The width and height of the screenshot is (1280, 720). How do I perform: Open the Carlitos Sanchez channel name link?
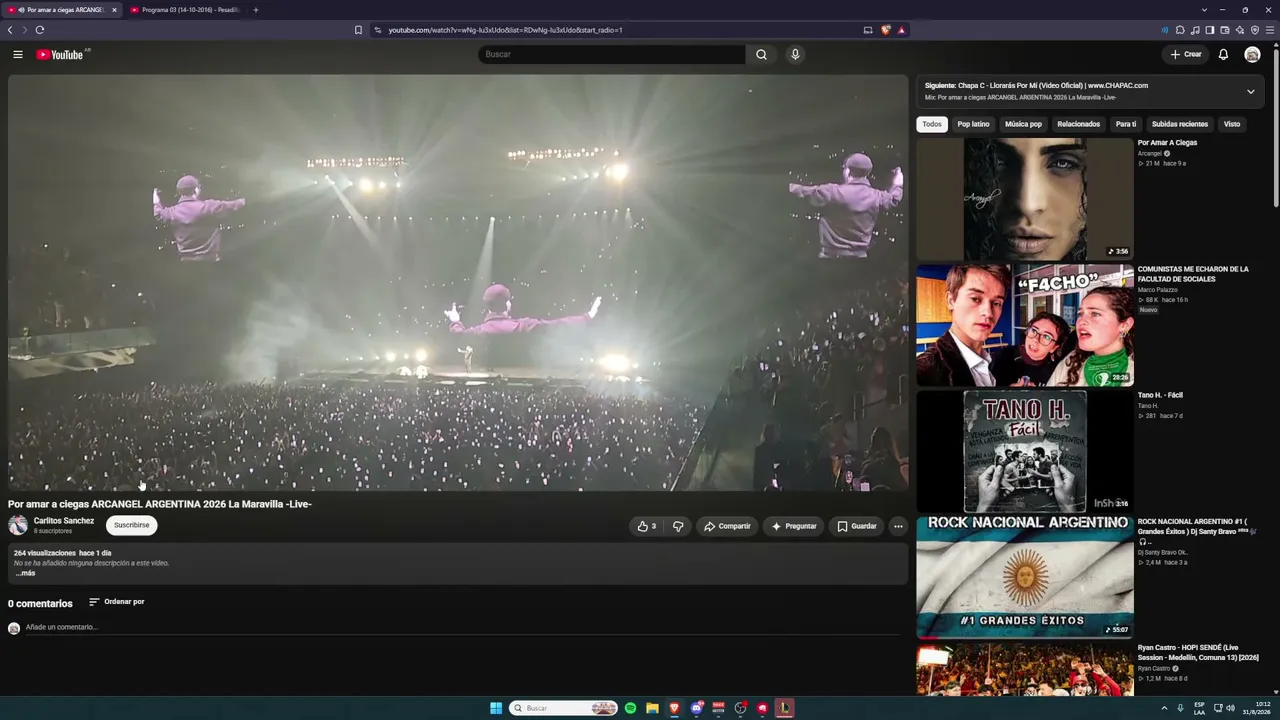click(x=64, y=521)
